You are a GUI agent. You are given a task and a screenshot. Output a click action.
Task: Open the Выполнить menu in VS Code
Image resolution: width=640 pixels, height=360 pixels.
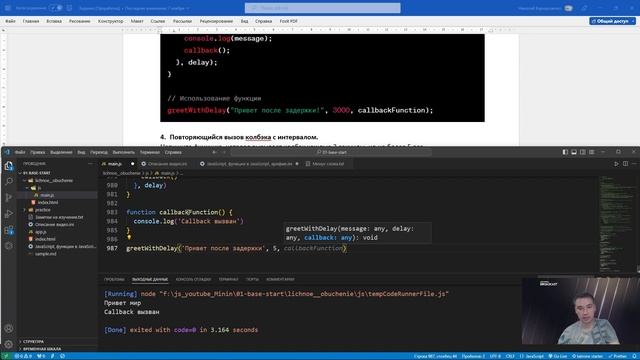click(x=123, y=152)
